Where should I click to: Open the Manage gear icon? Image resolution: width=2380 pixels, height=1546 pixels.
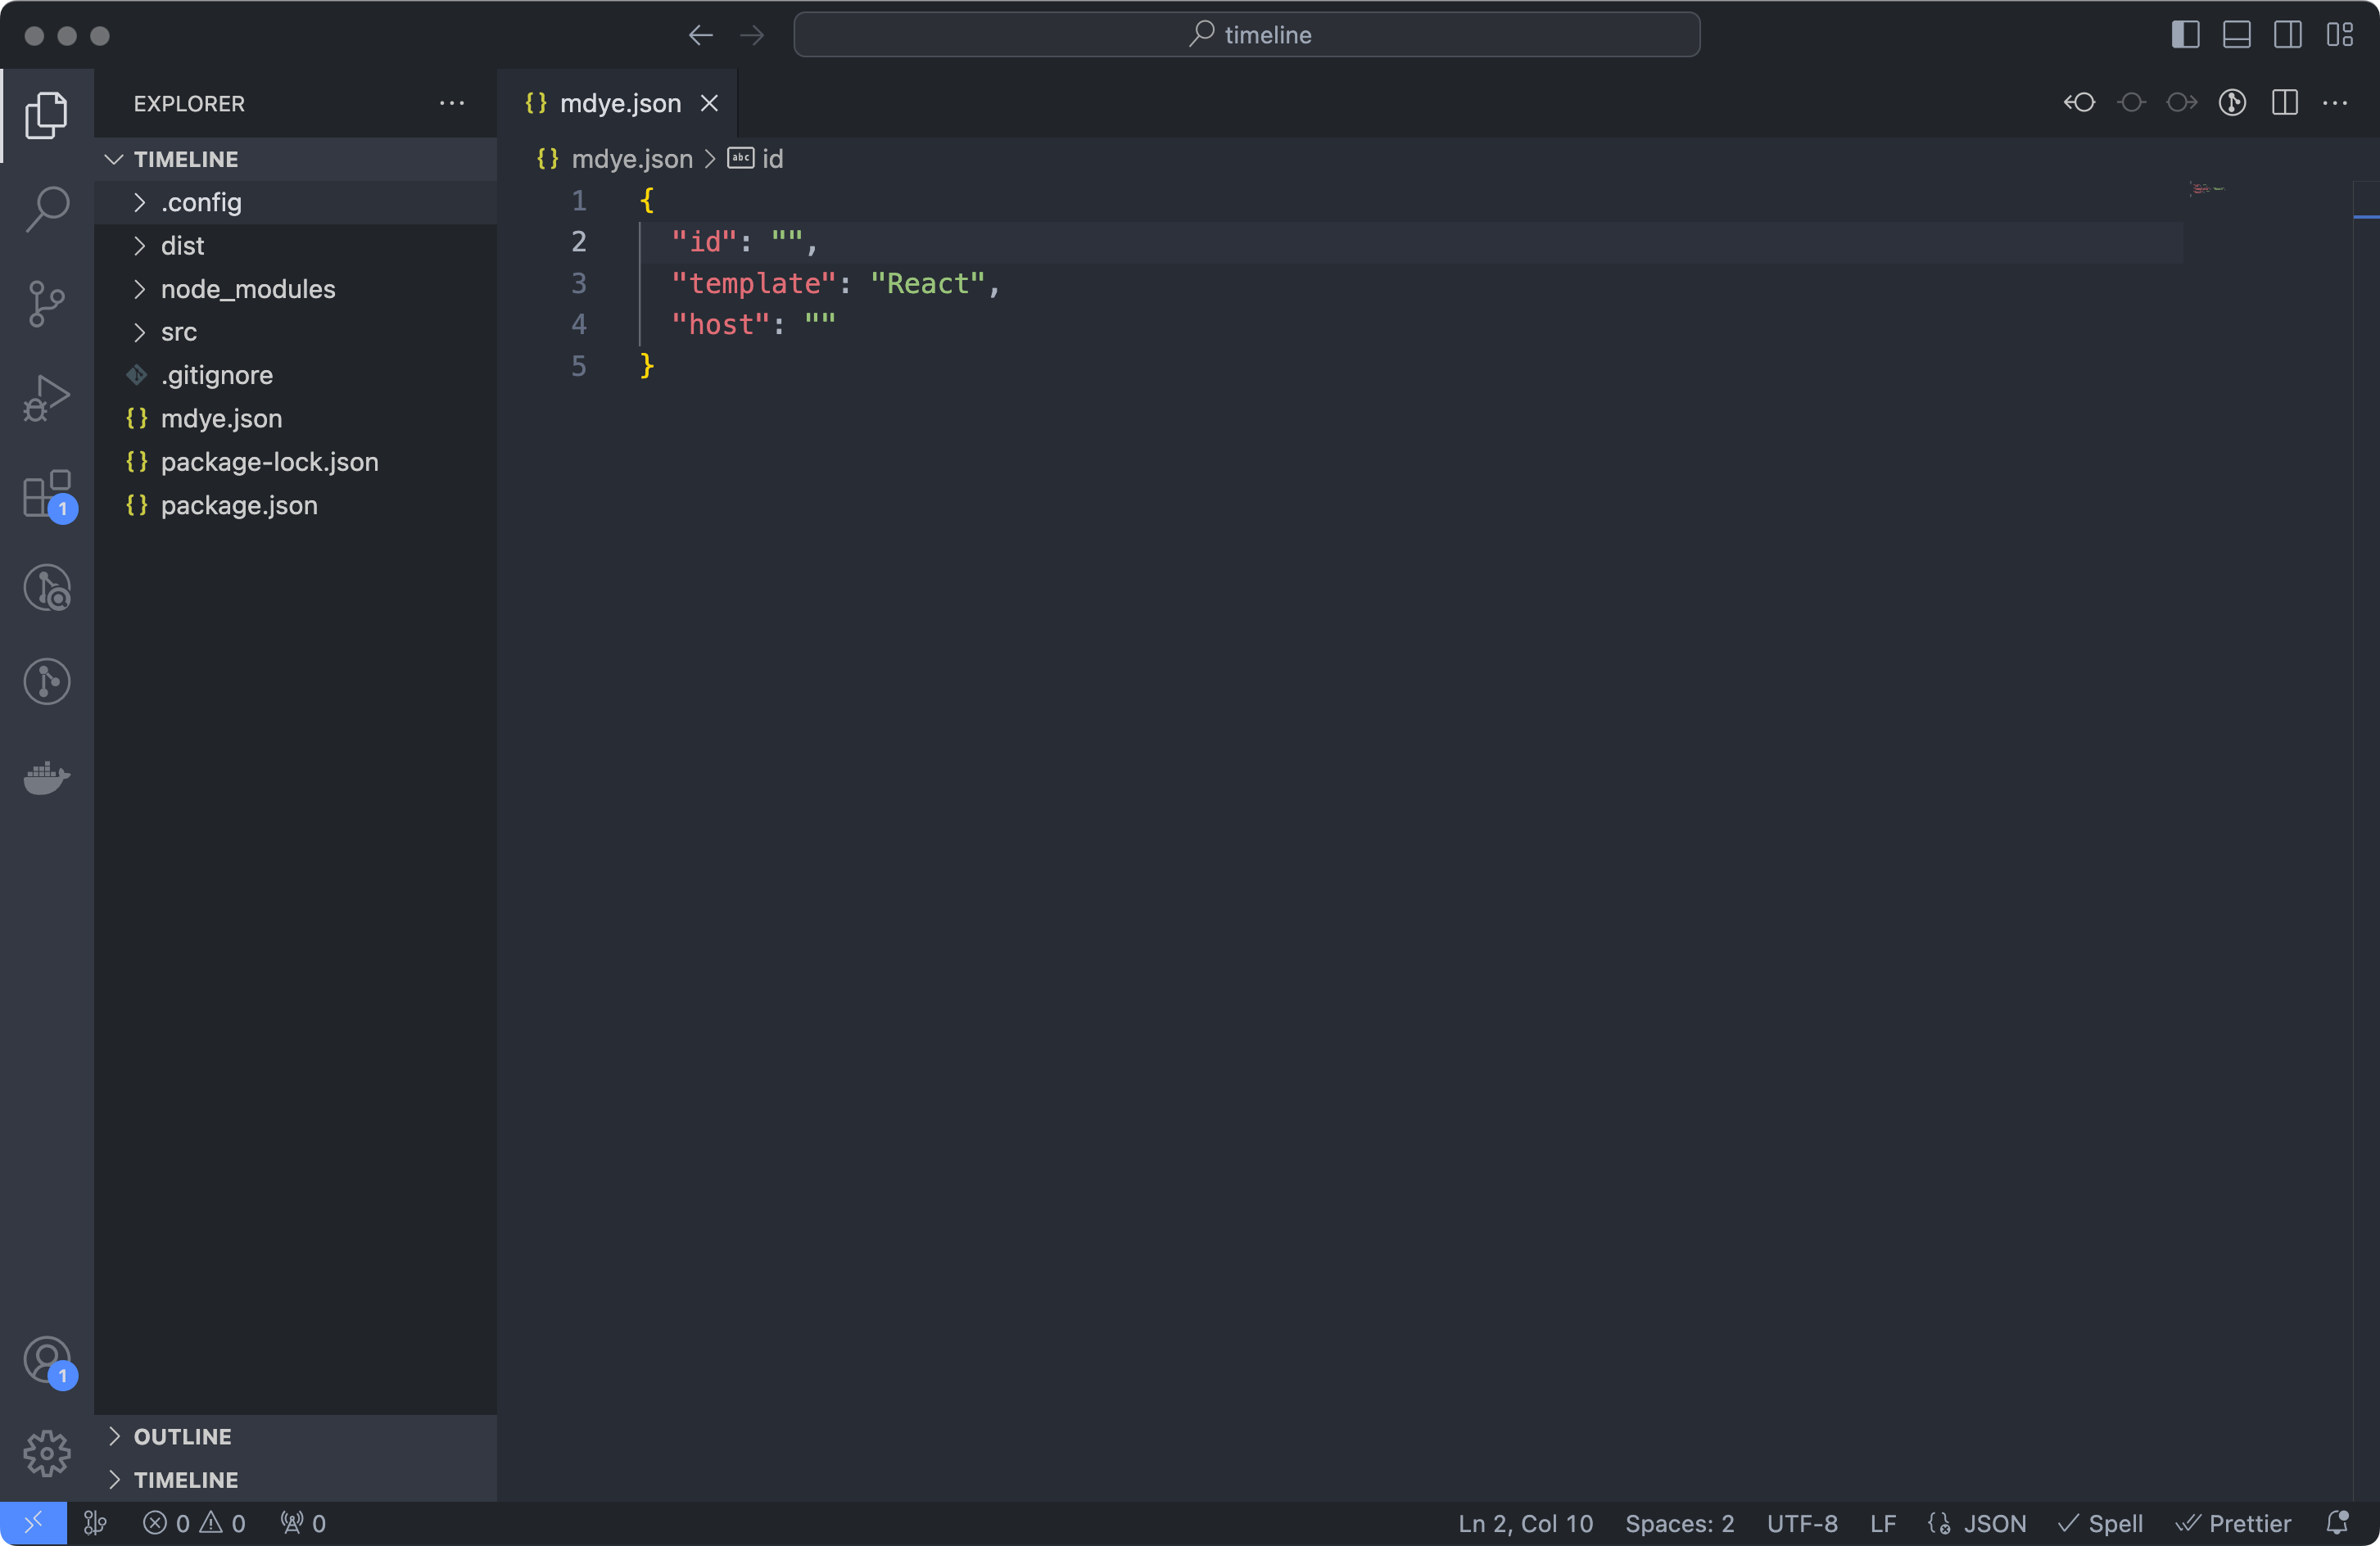pos(47,1452)
